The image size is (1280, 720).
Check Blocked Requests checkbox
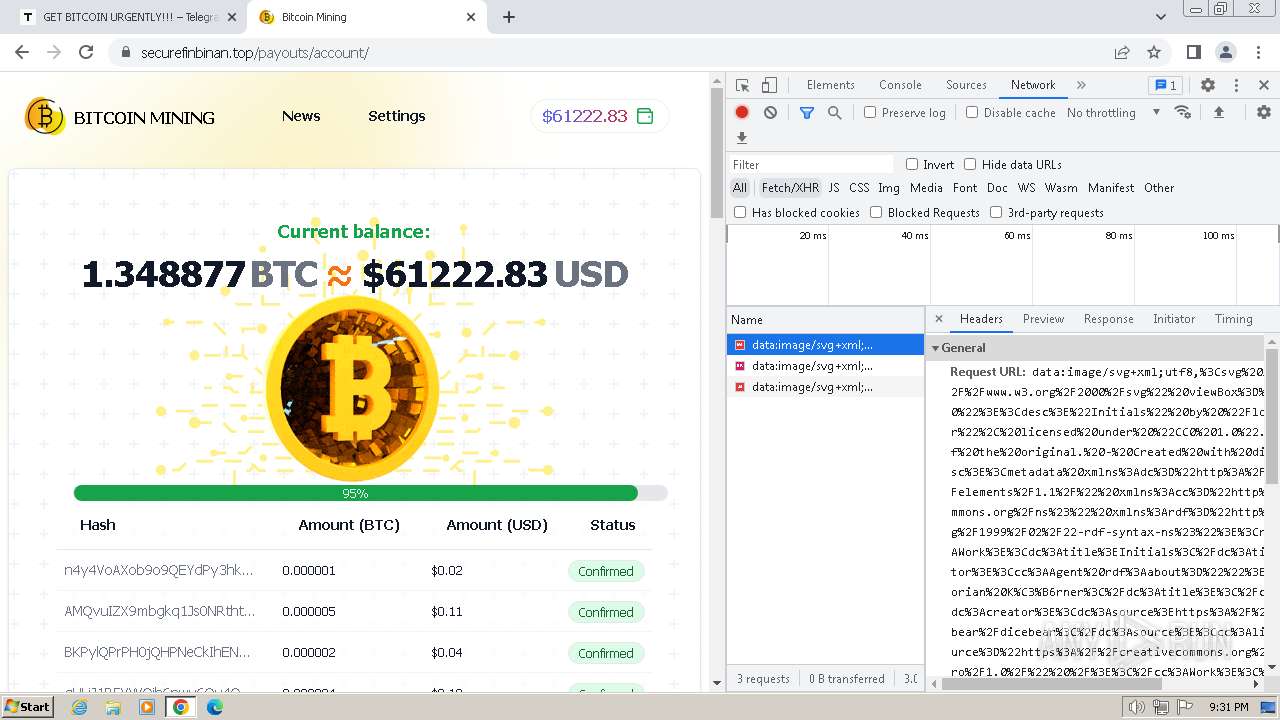876,212
